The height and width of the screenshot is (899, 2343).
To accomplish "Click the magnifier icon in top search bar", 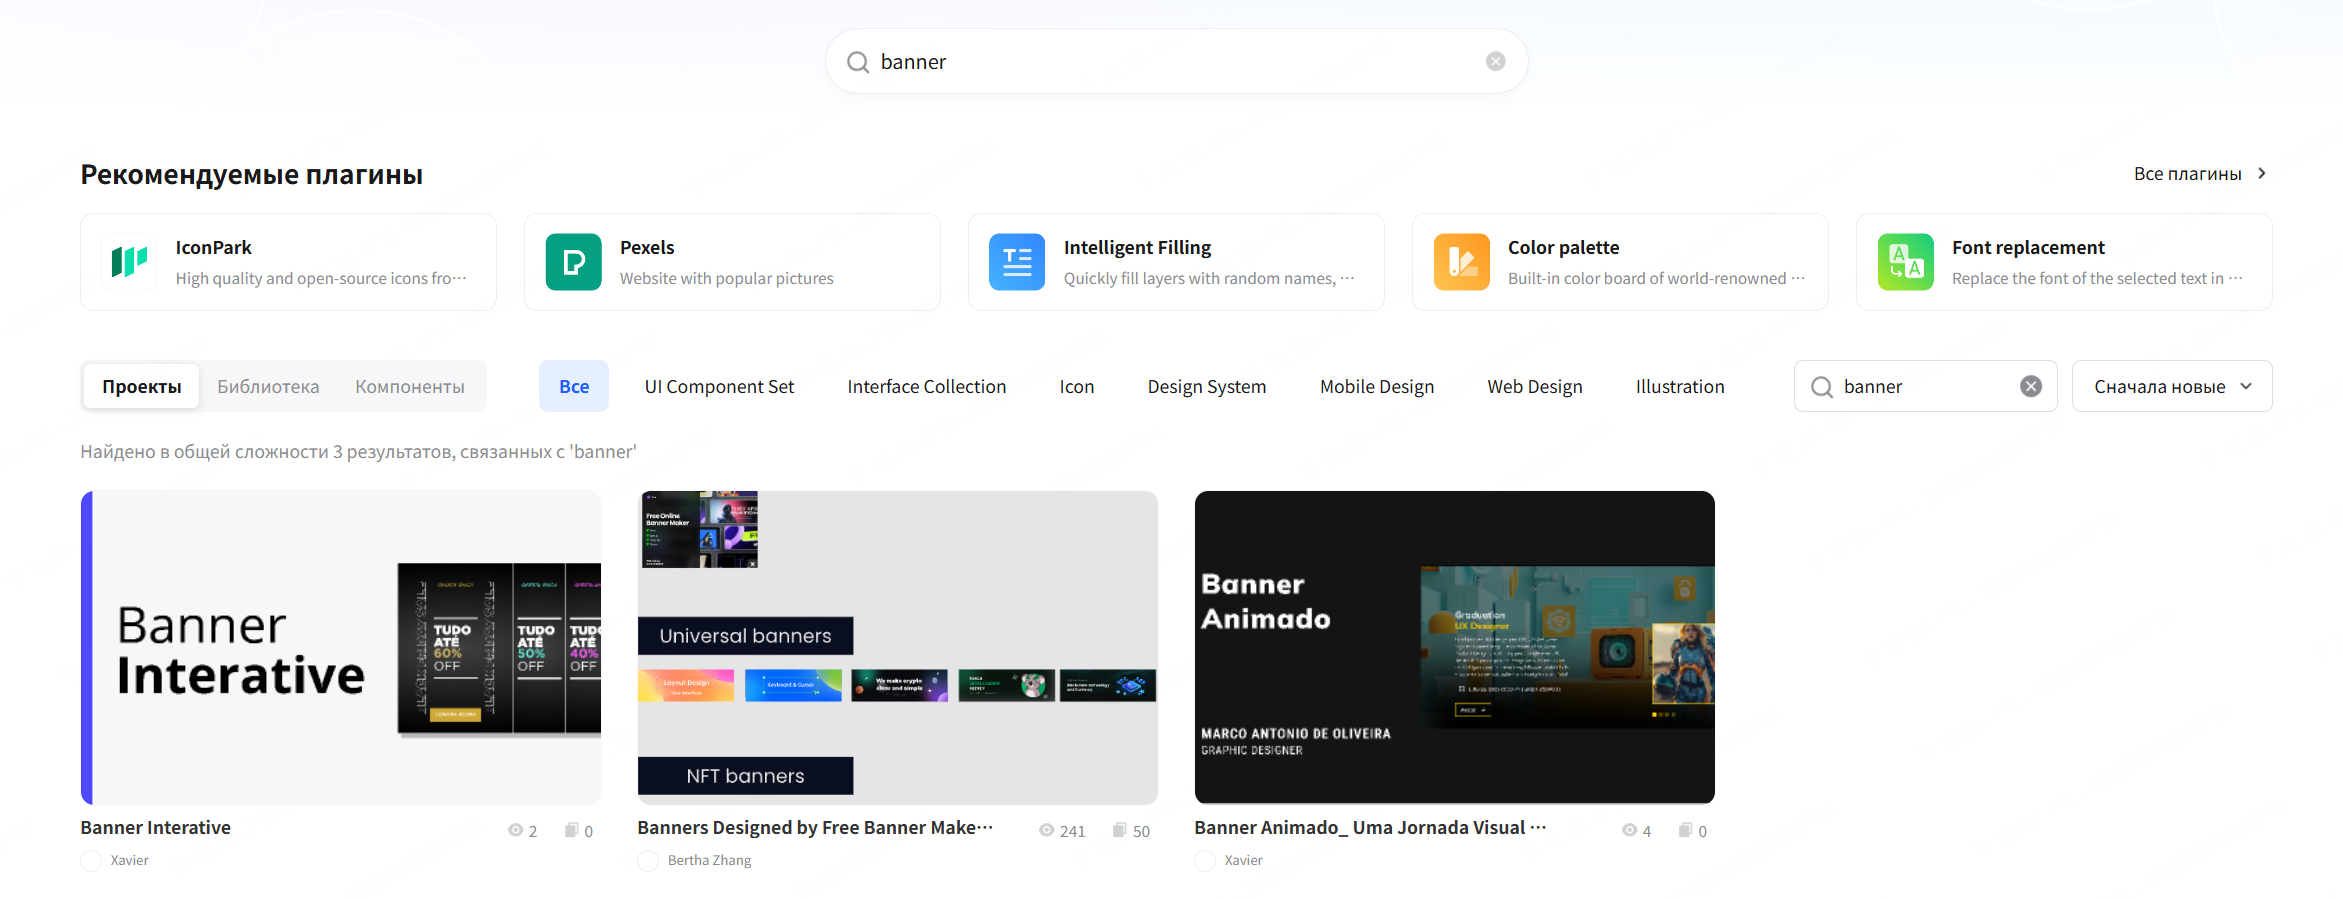I will (858, 62).
